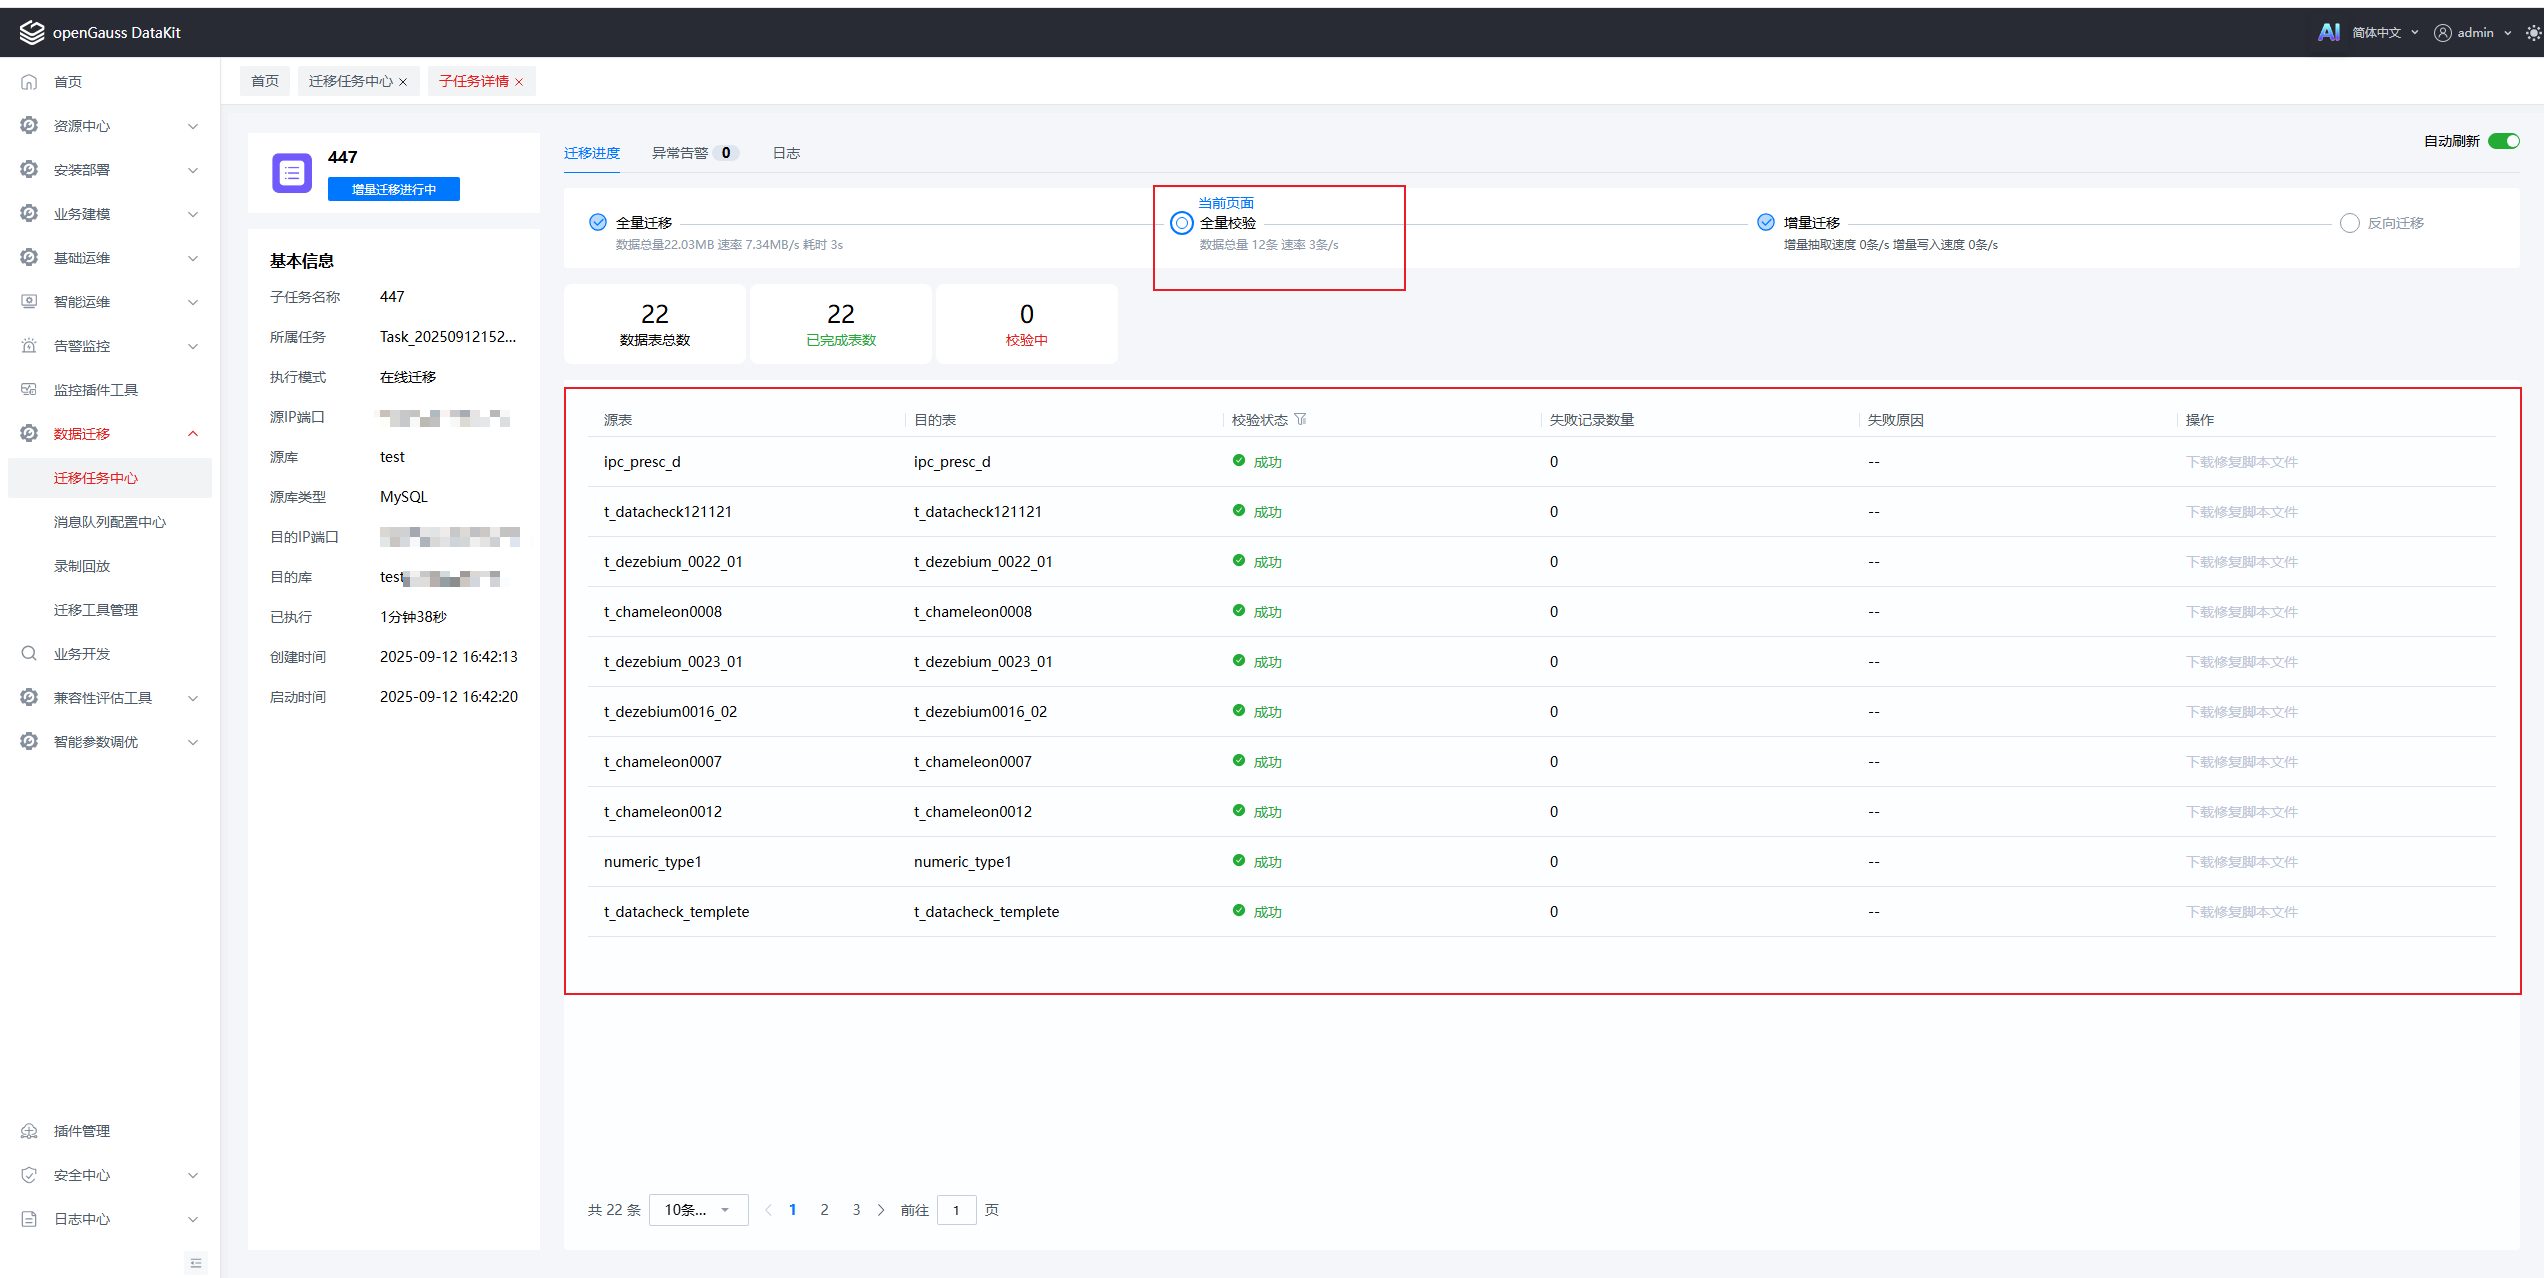Click the filter icon beside 校验状态 column

pyautogui.click(x=1300, y=419)
